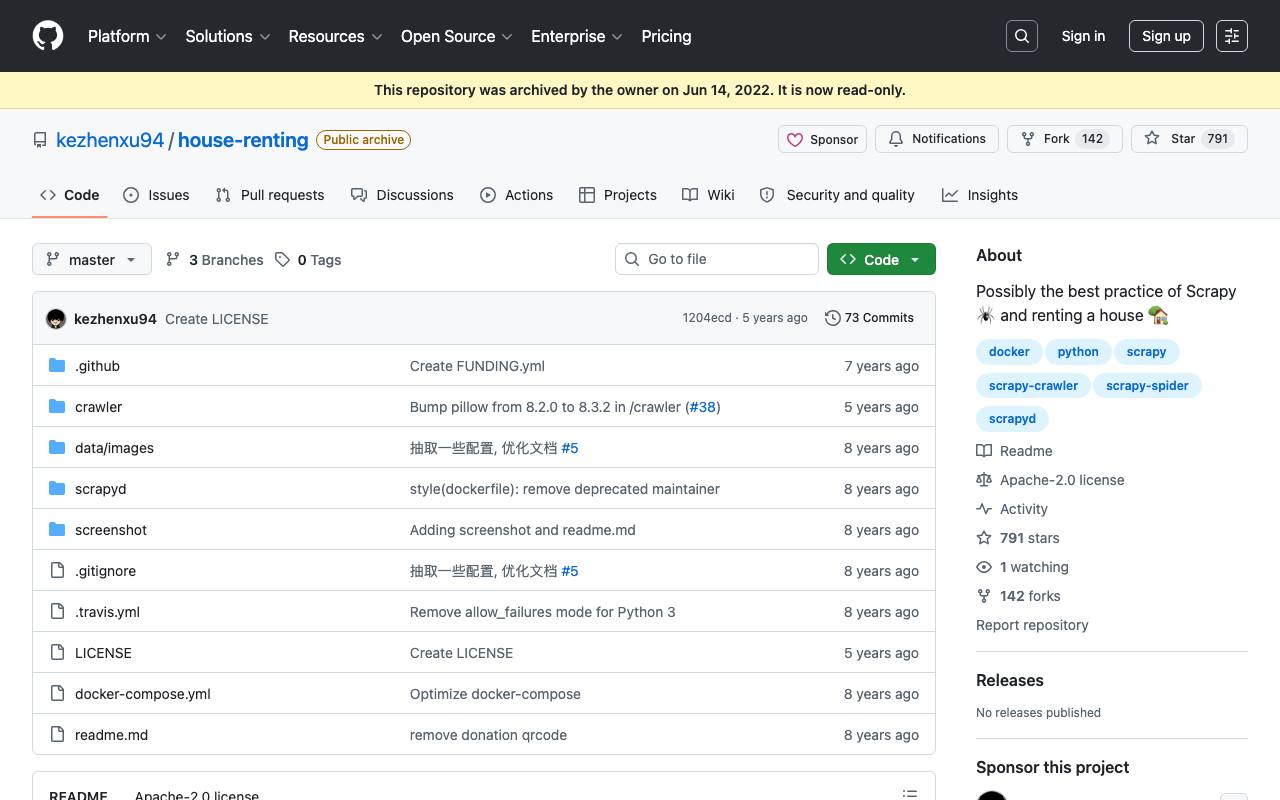Open commit hash 1204ecd link
This screenshot has height=800, width=1280.
(x=707, y=318)
